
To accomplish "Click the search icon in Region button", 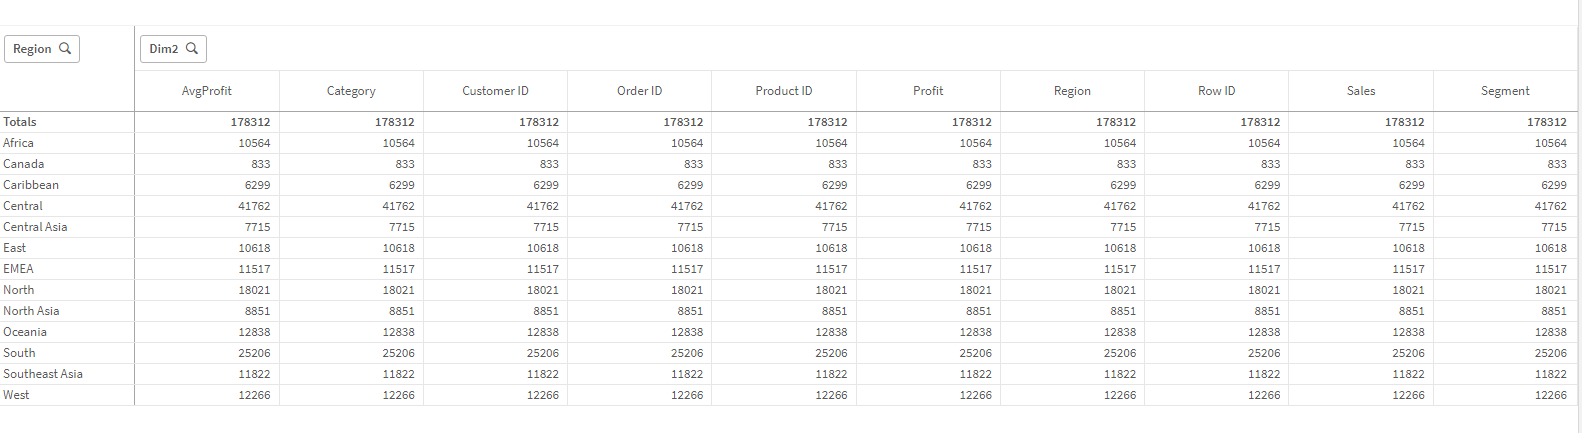I will [x=65, y=48].
